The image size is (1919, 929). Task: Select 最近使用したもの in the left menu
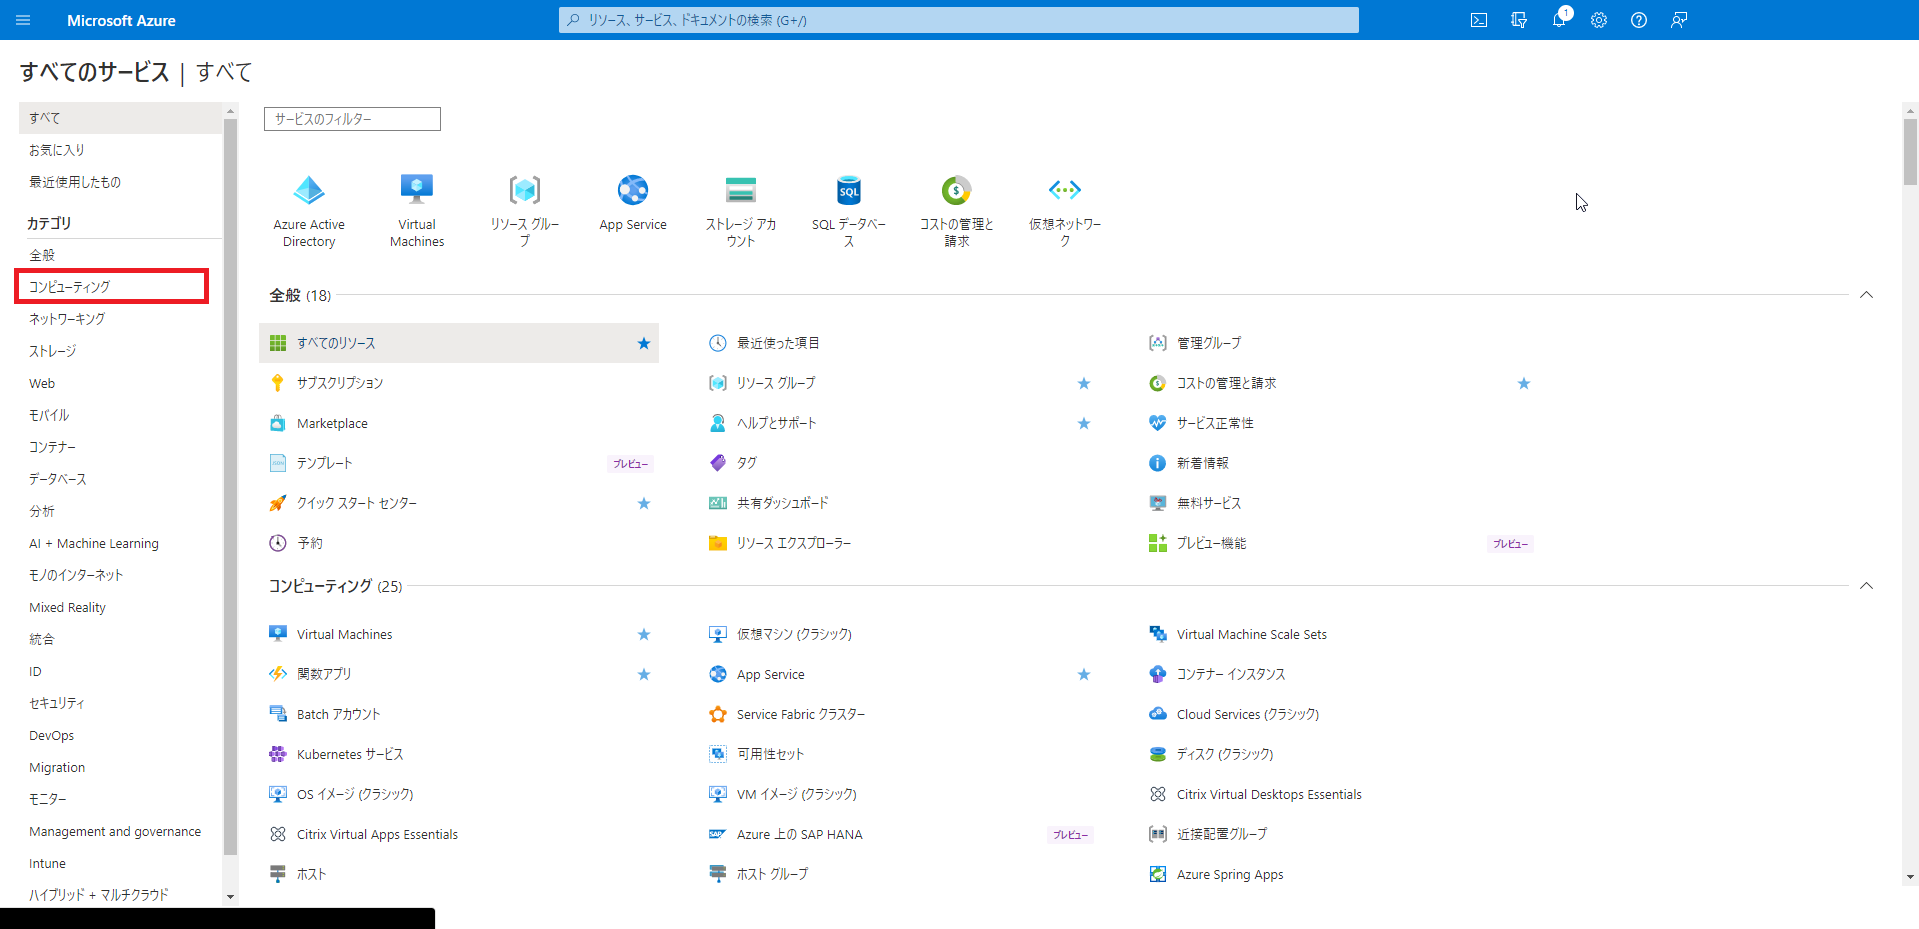click(x=120, y=182)
